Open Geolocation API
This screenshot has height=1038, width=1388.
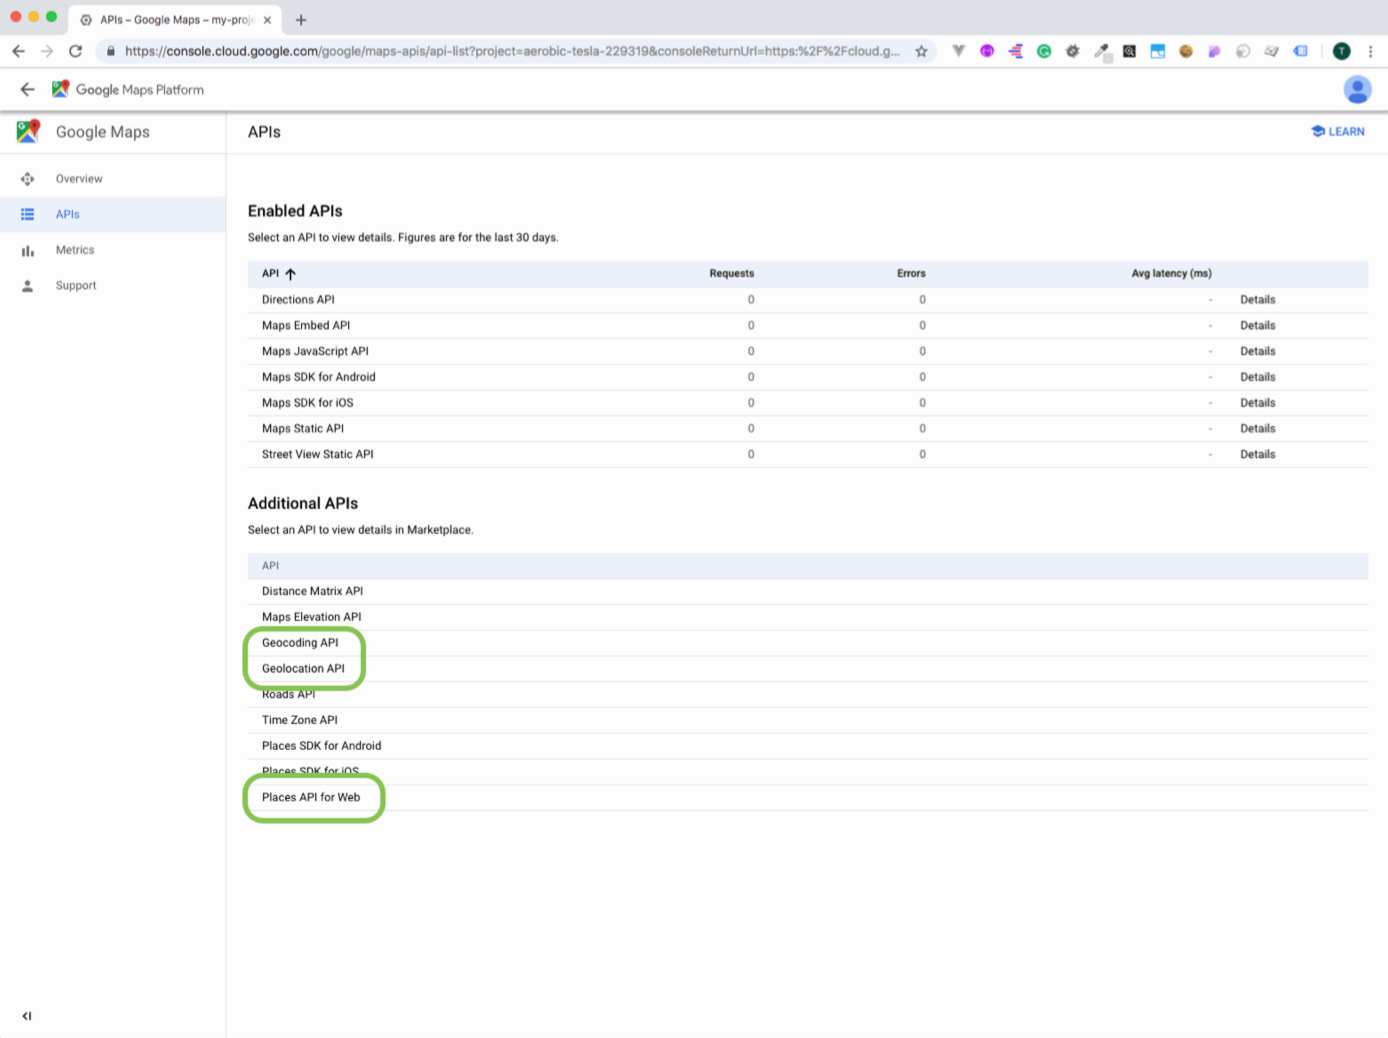click(x=303, y=669)
